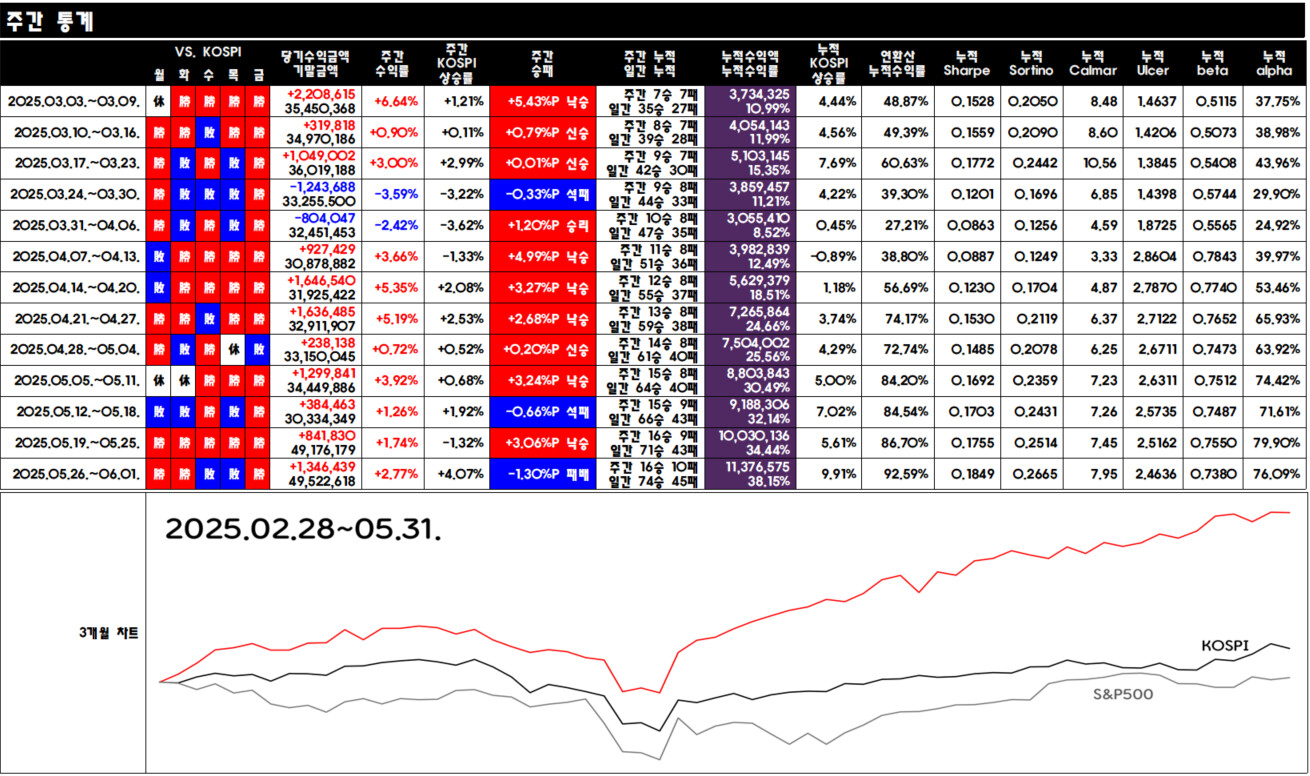Screen dimensions: 1310x776
Task: Click the '+2,208,615' profit amount cell
Action: [320, 94]
